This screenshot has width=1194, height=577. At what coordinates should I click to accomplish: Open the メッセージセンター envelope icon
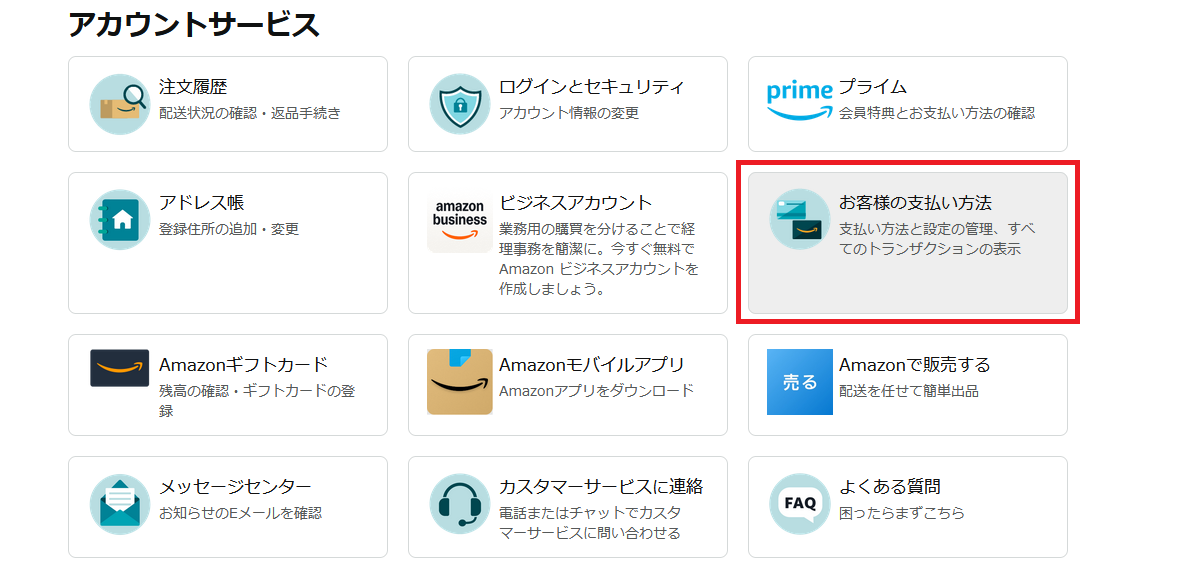(x=120, y=504)
